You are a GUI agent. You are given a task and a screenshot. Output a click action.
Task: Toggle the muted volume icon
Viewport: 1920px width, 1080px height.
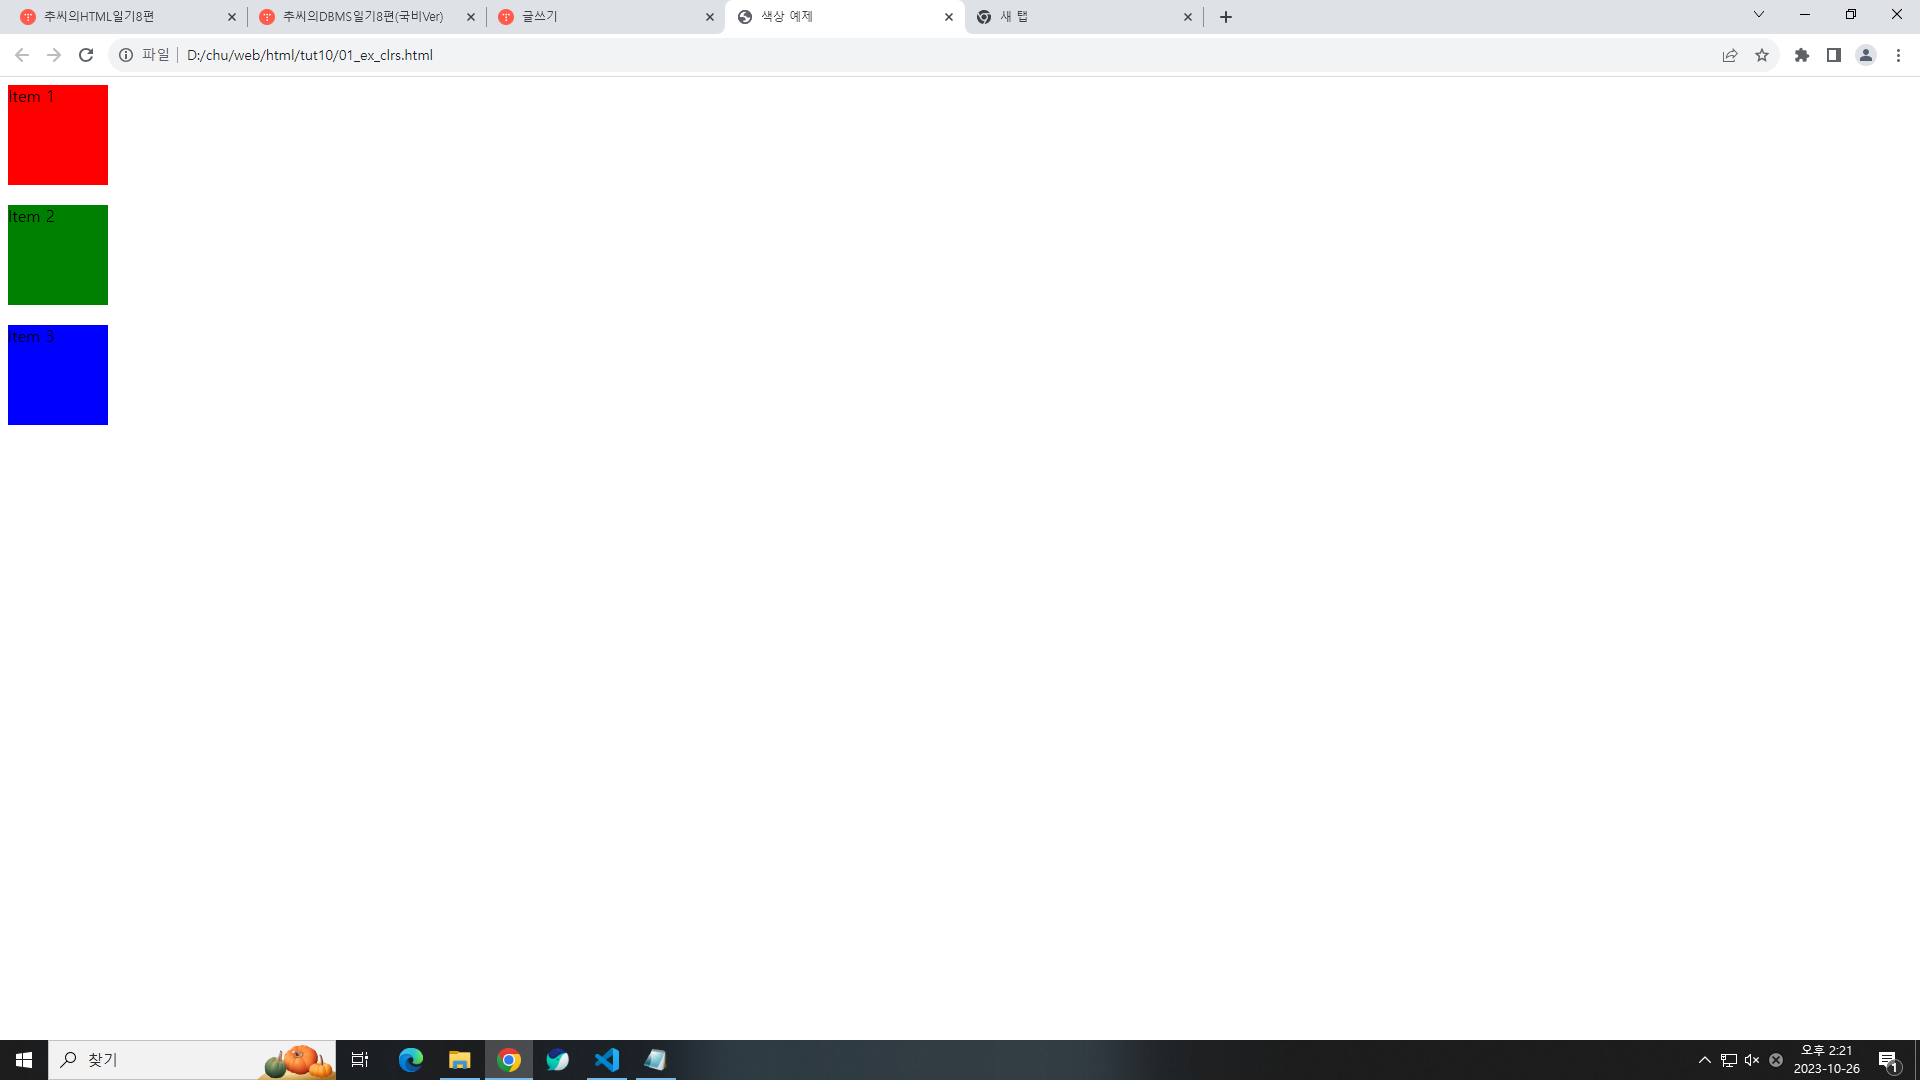click(1752, 1060)
